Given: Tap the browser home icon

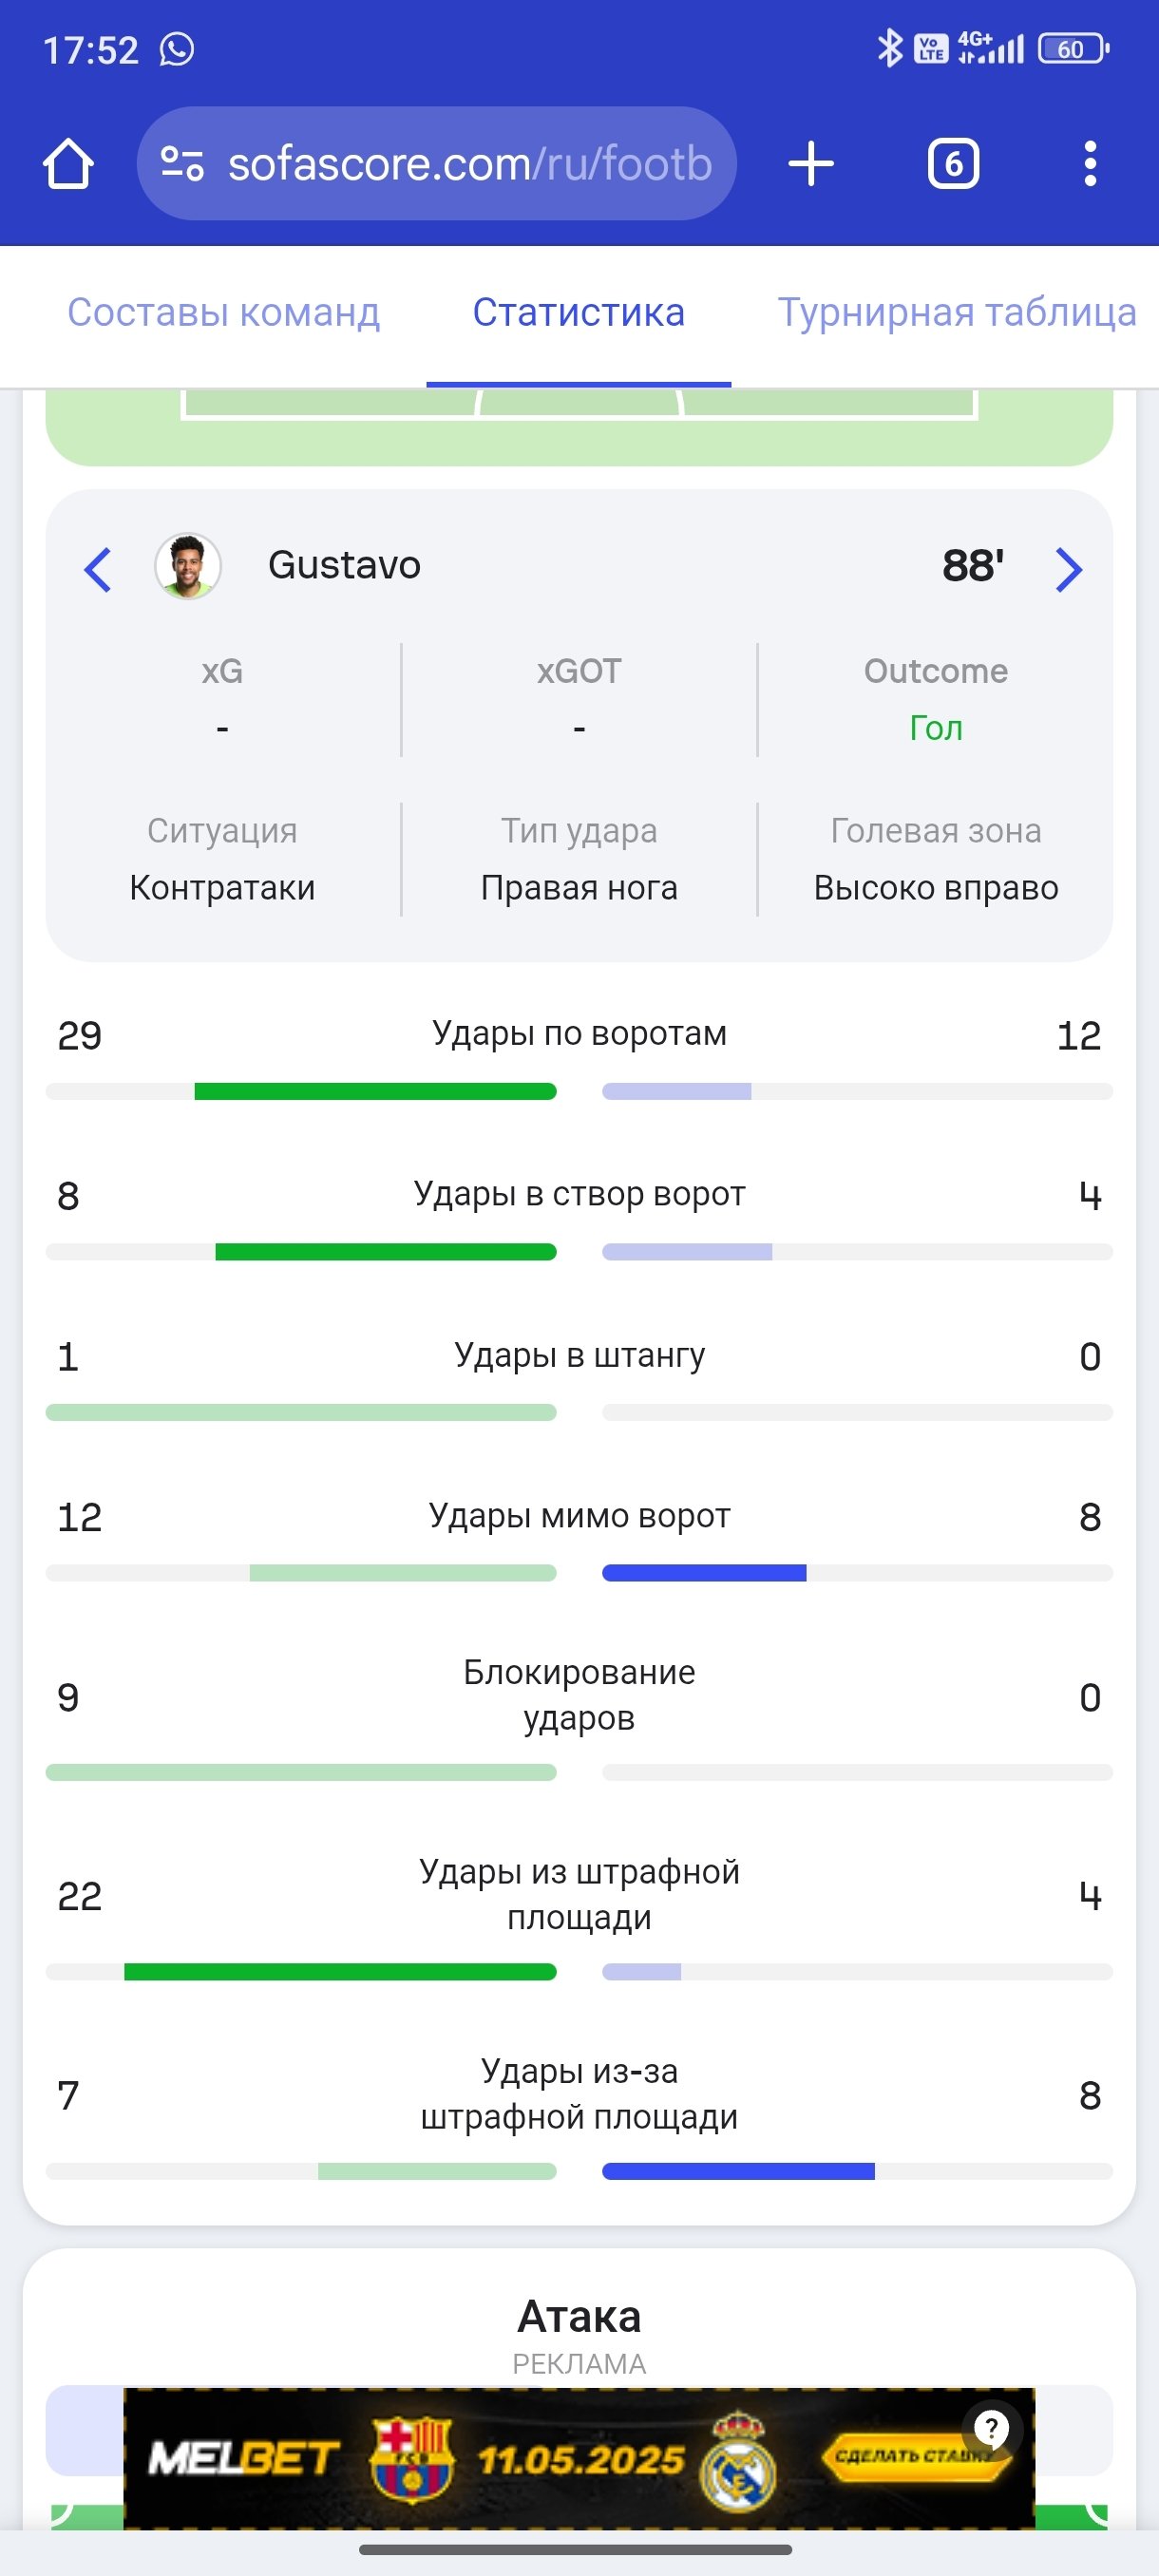Looking at the screenshot, I should 68,164.
